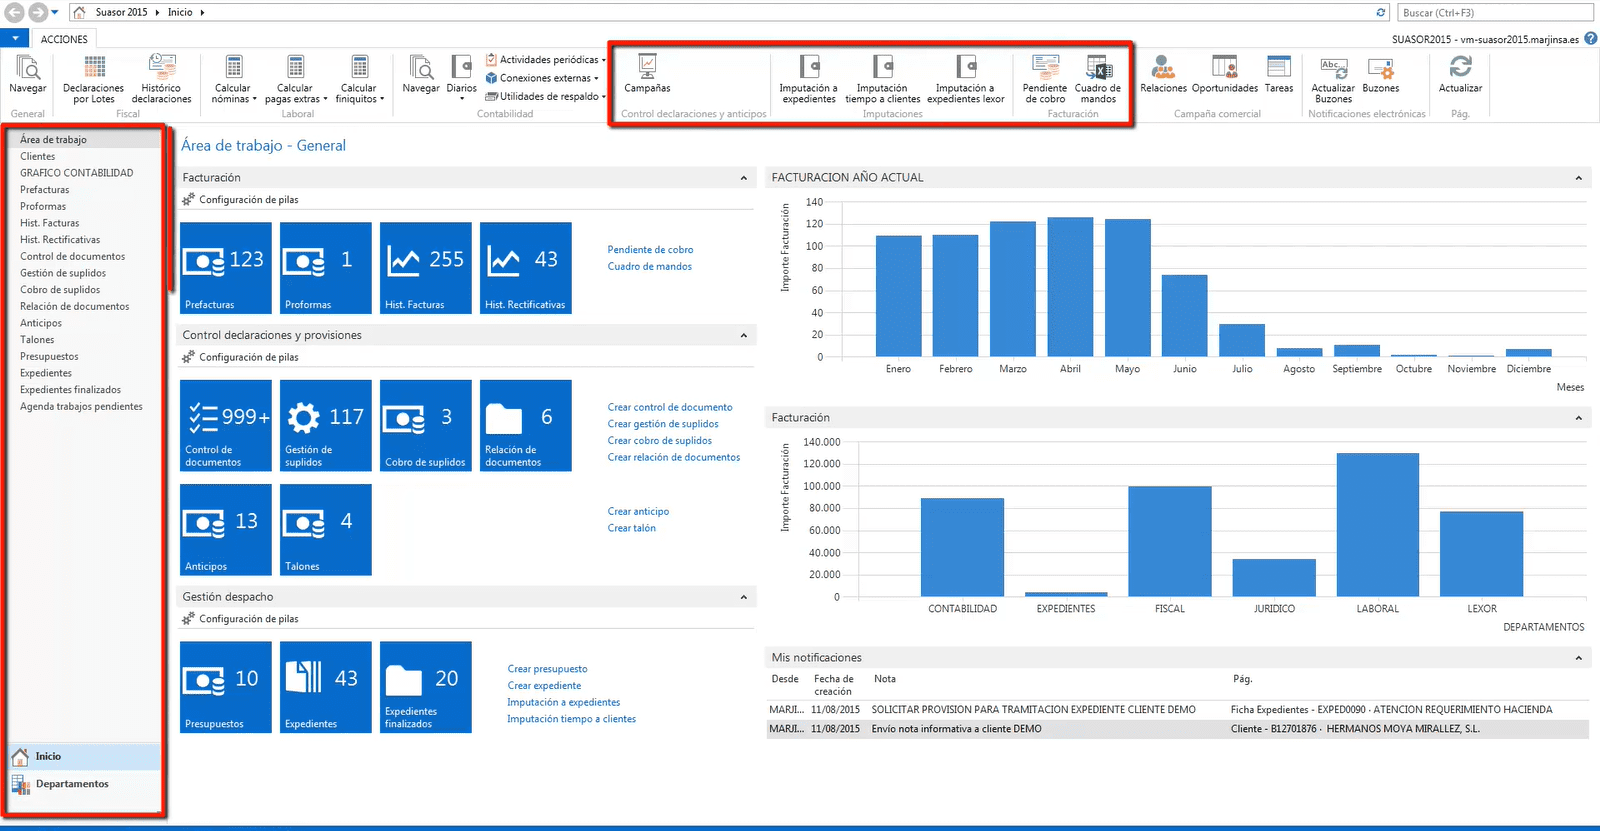Open Pendiente de cobro ribbon icon
Image resolution: width=1600 pixels, height=831 pixels.
(1045, 79)
